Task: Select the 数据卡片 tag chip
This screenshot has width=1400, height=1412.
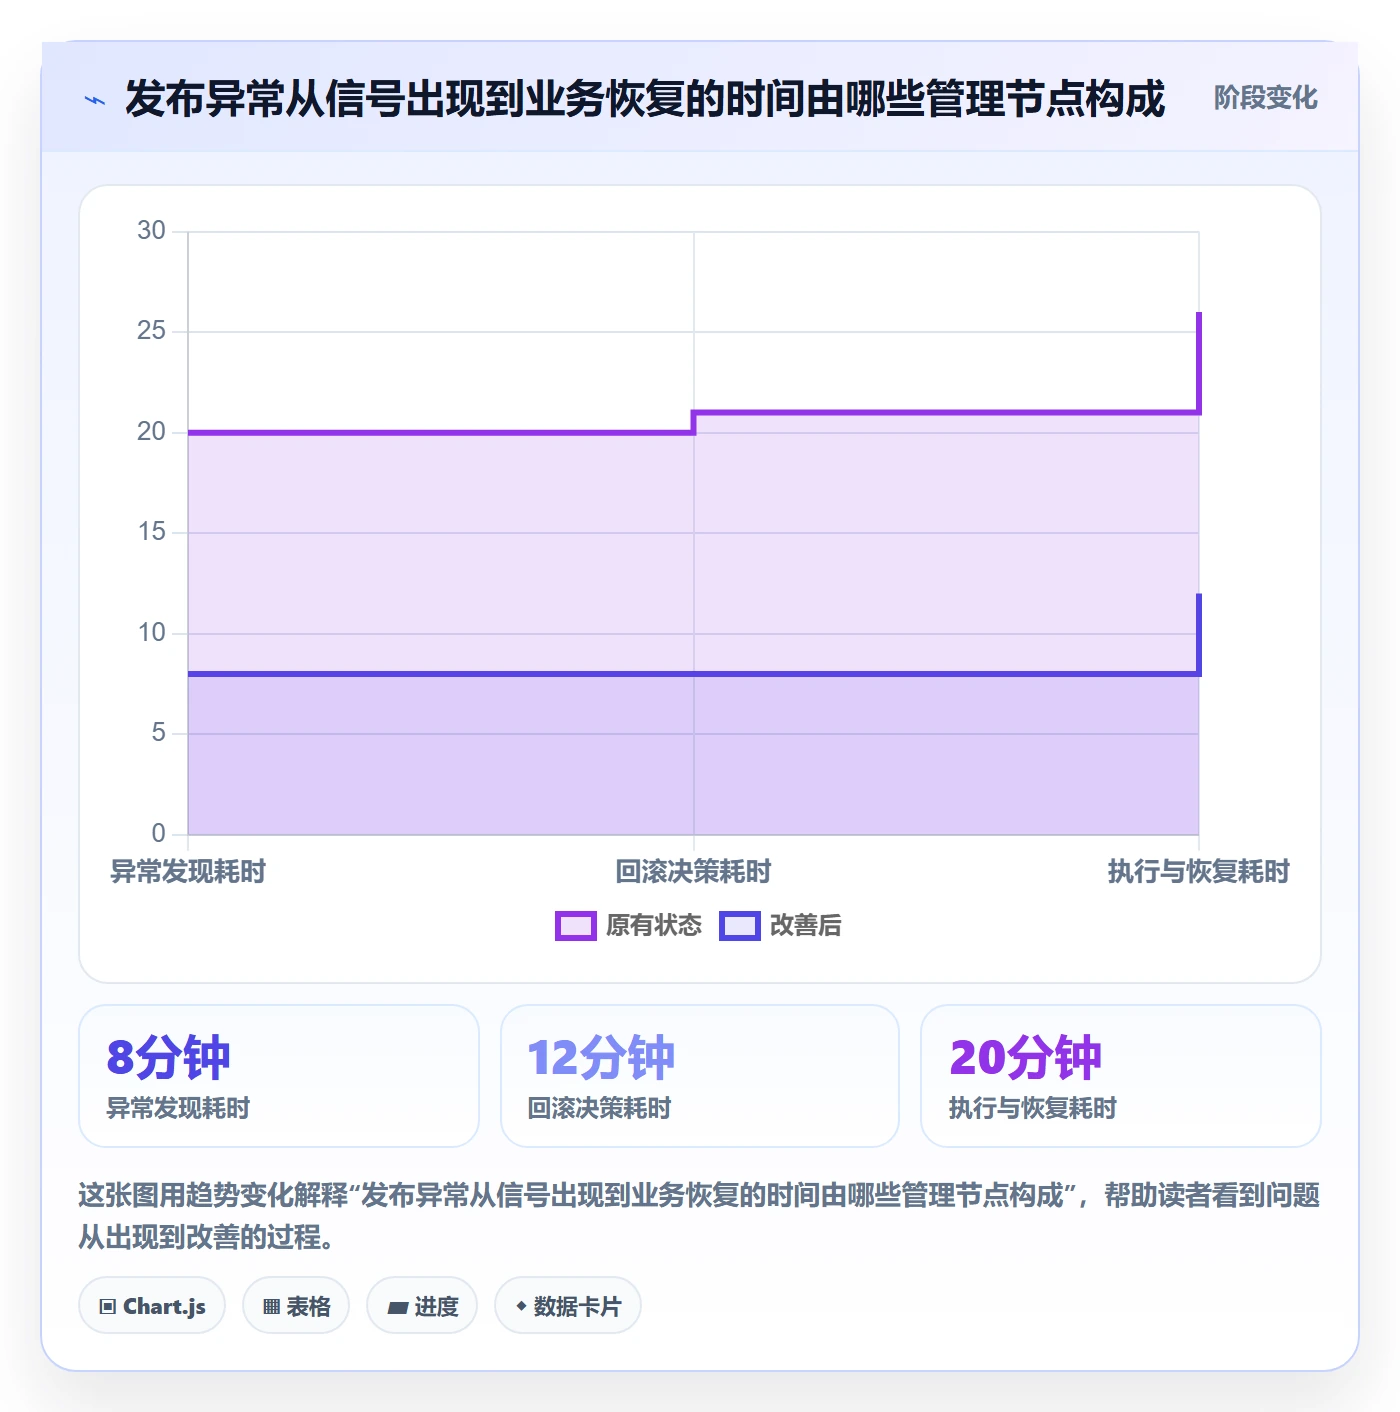Action: click(568, 1306)
